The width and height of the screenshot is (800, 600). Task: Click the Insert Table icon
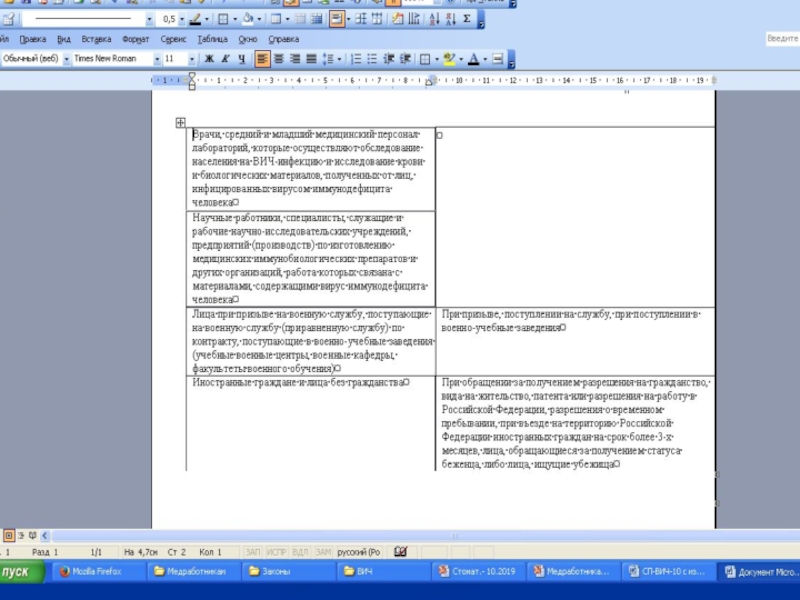click(x=276, y=19)
